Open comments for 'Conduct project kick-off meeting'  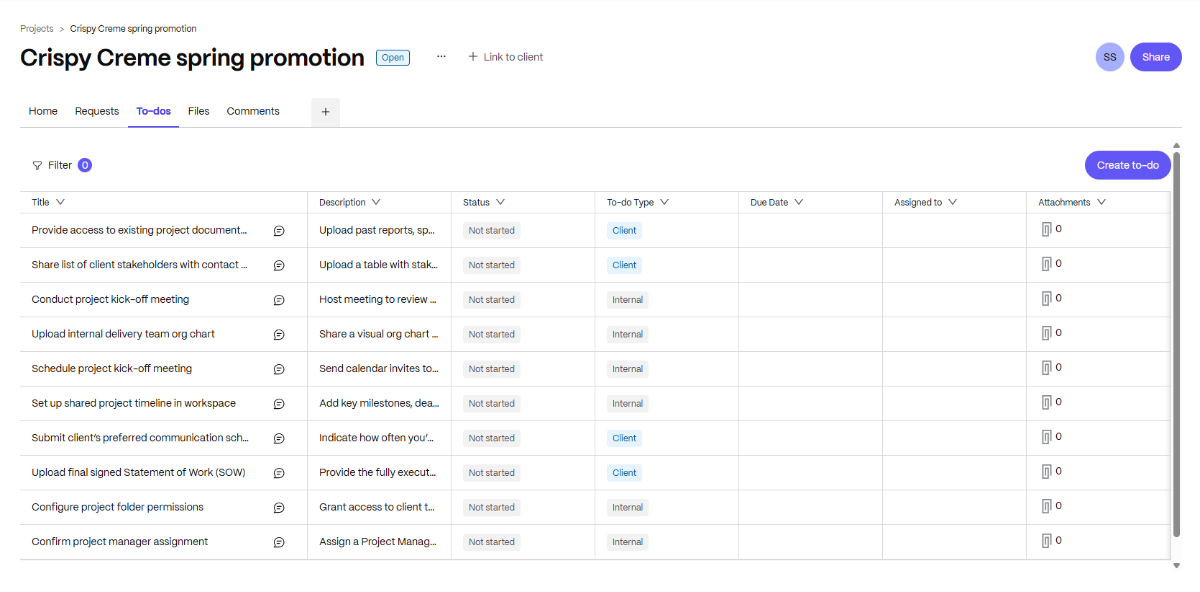point(279,299)
